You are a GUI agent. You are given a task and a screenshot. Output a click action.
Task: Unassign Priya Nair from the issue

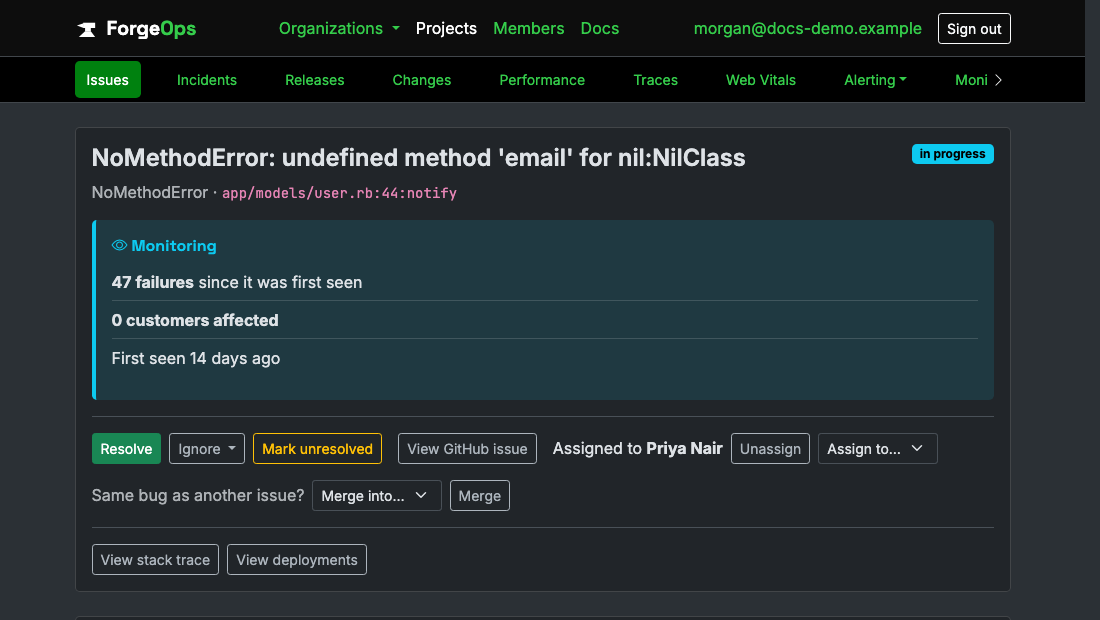(x=770, y=449)
